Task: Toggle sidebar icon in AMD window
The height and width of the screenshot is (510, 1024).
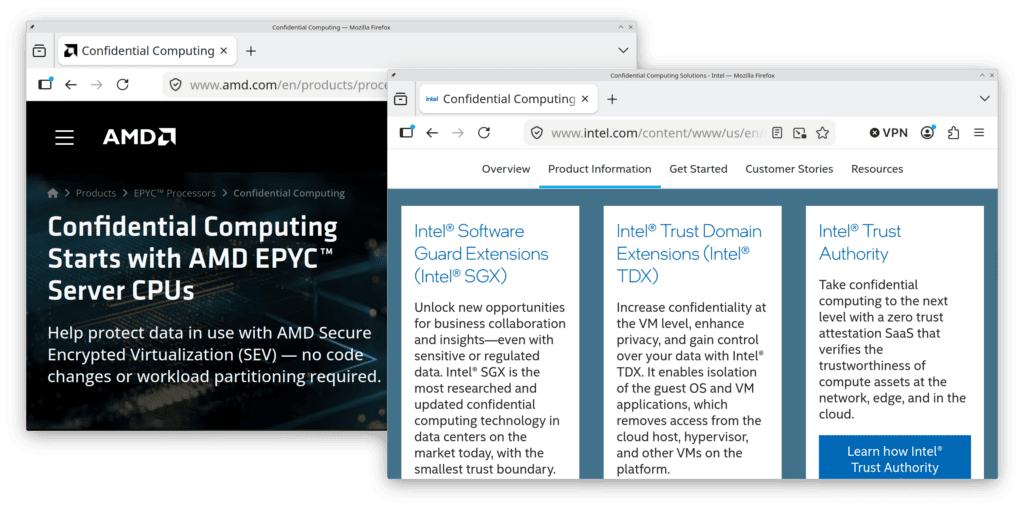Action: tap(45, 84)
